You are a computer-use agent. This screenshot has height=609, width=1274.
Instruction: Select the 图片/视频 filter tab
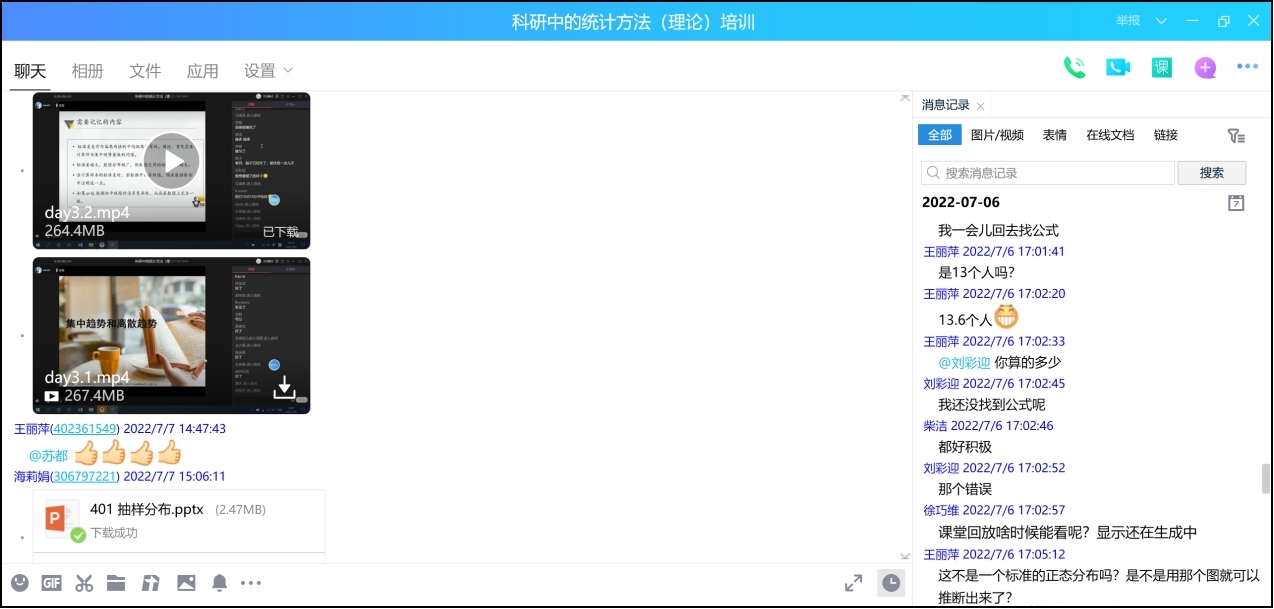(x=997, y=135)
